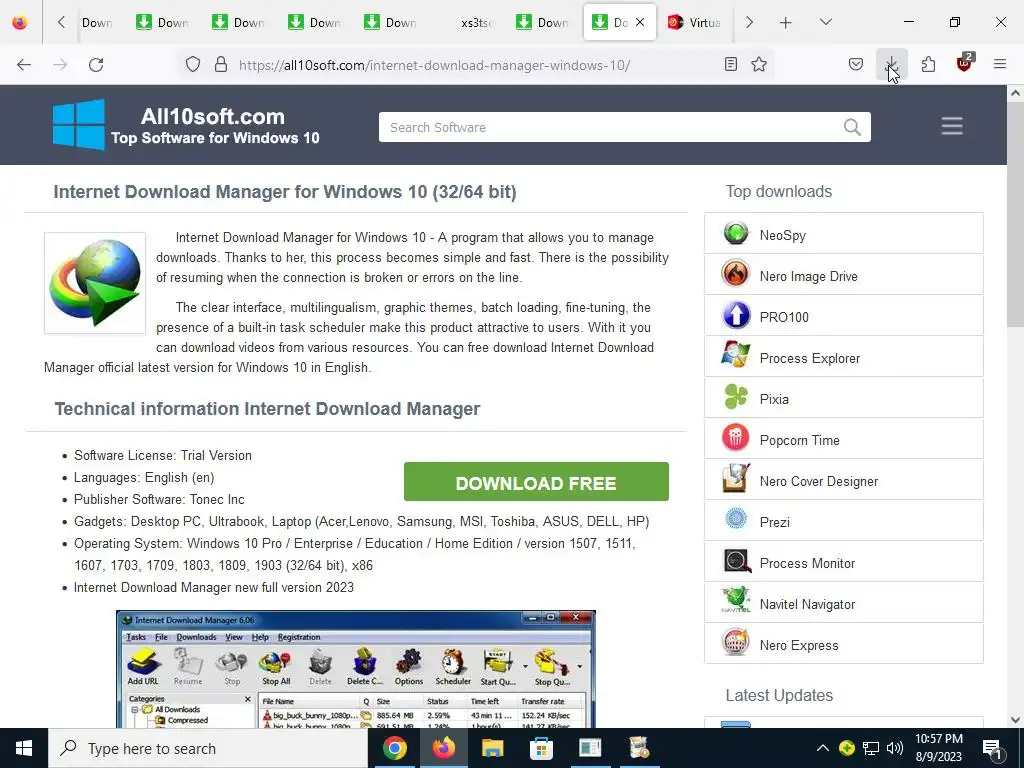The width and height of the screenshot is (1024, 768).
Task: Open the Process Explorer link
Action: 810,359
